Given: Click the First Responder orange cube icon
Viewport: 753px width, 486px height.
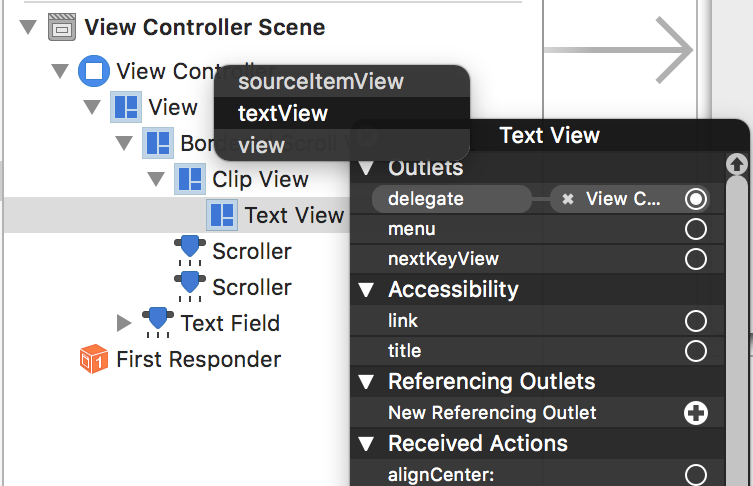Looking at the screenshot, I should (x=94, y=359).
